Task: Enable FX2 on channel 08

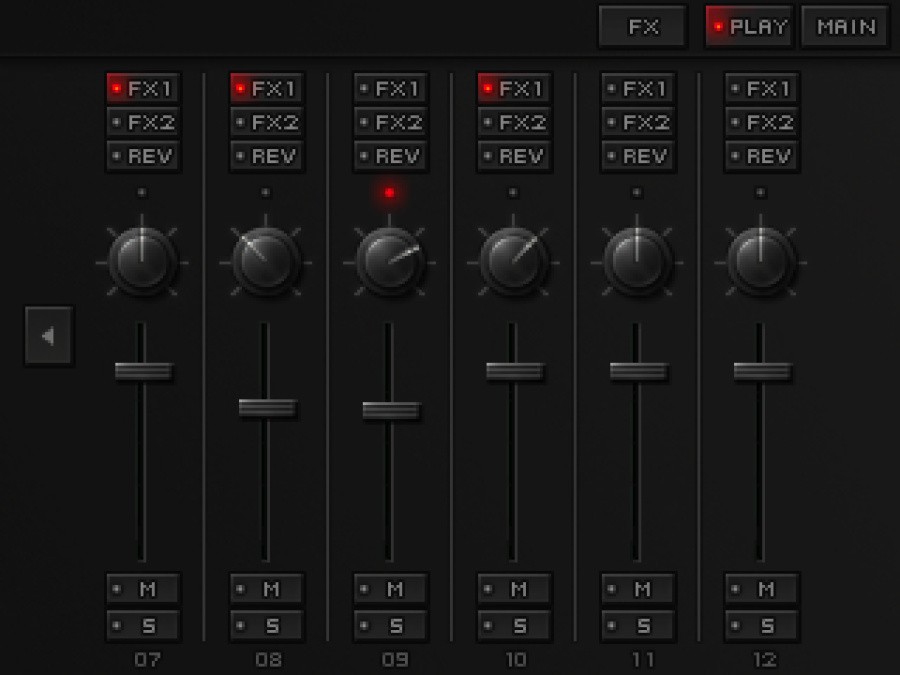Action: (x=266, y=122)
